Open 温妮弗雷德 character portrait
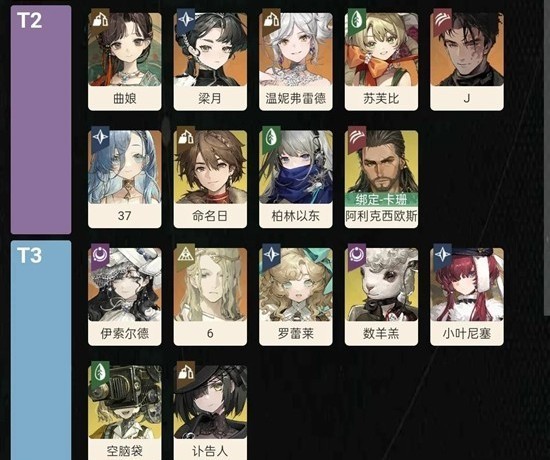 click(x=296, y=49)
